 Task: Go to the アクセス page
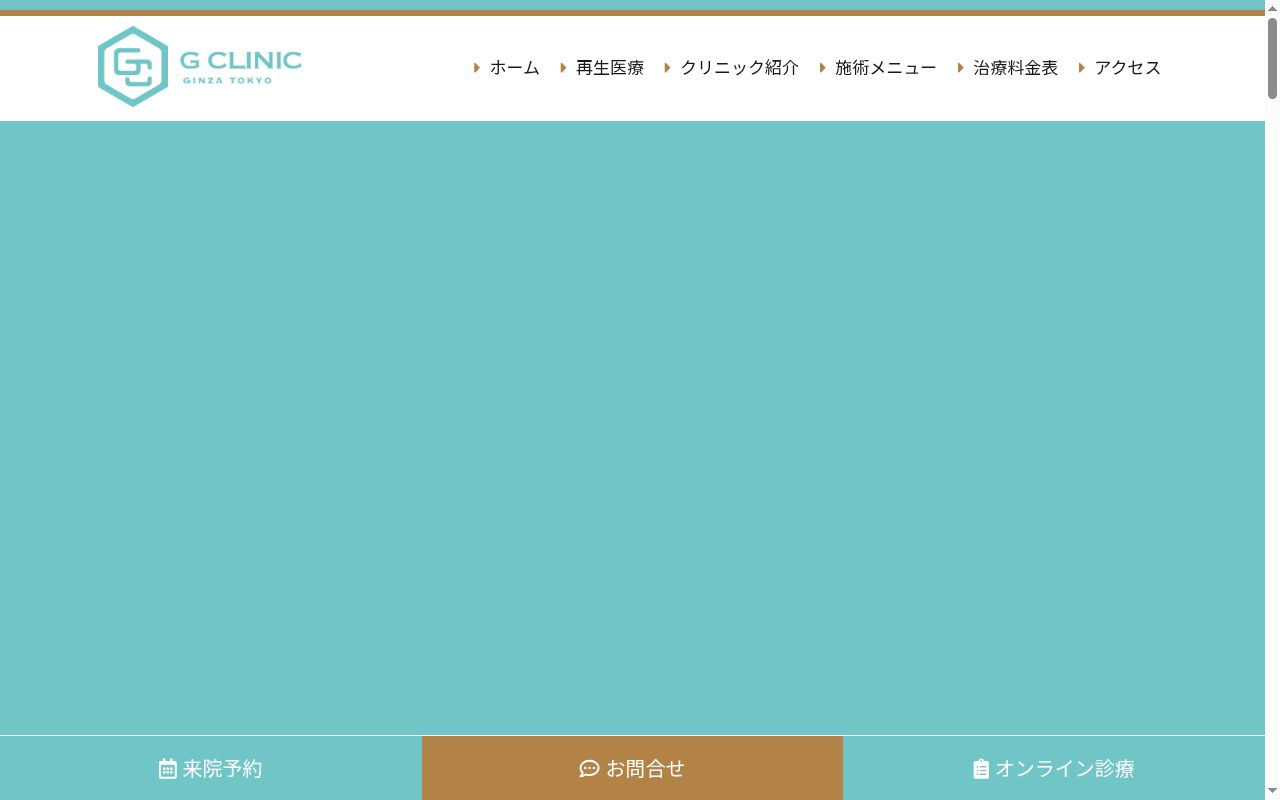point(1128,68)
